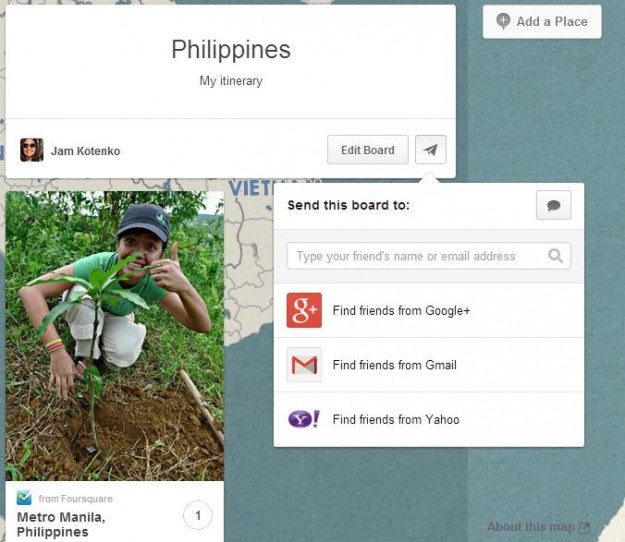
Task: Open the About this map link
Action: [539, 527]
